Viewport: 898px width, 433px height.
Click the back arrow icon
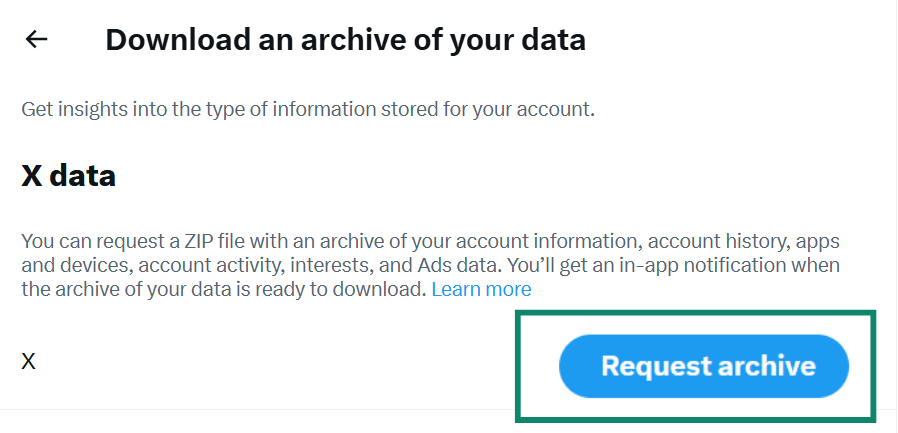tap(37, 40)
